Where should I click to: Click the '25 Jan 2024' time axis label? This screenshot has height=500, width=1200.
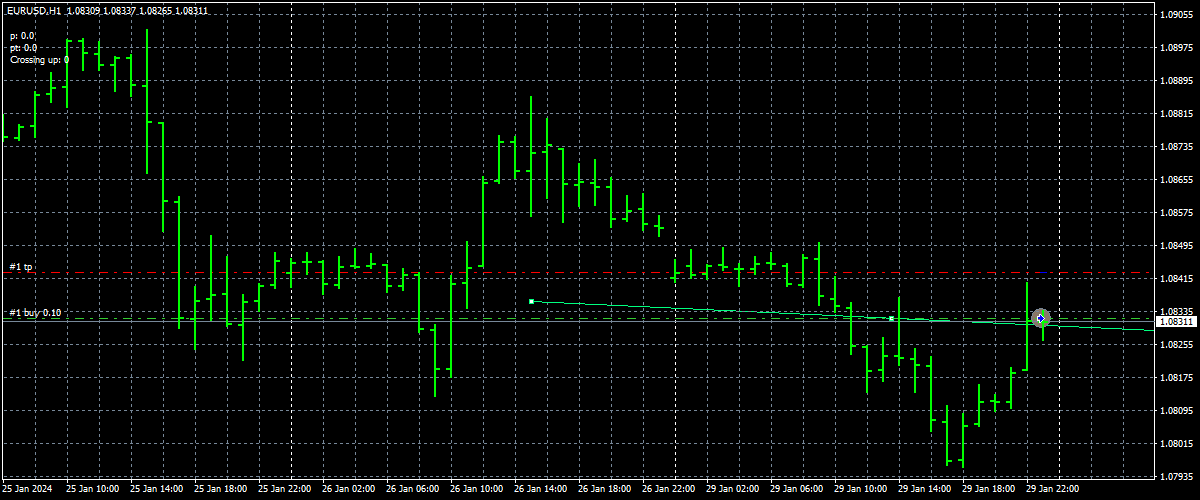pyautogui.click(x=29, y=489)
